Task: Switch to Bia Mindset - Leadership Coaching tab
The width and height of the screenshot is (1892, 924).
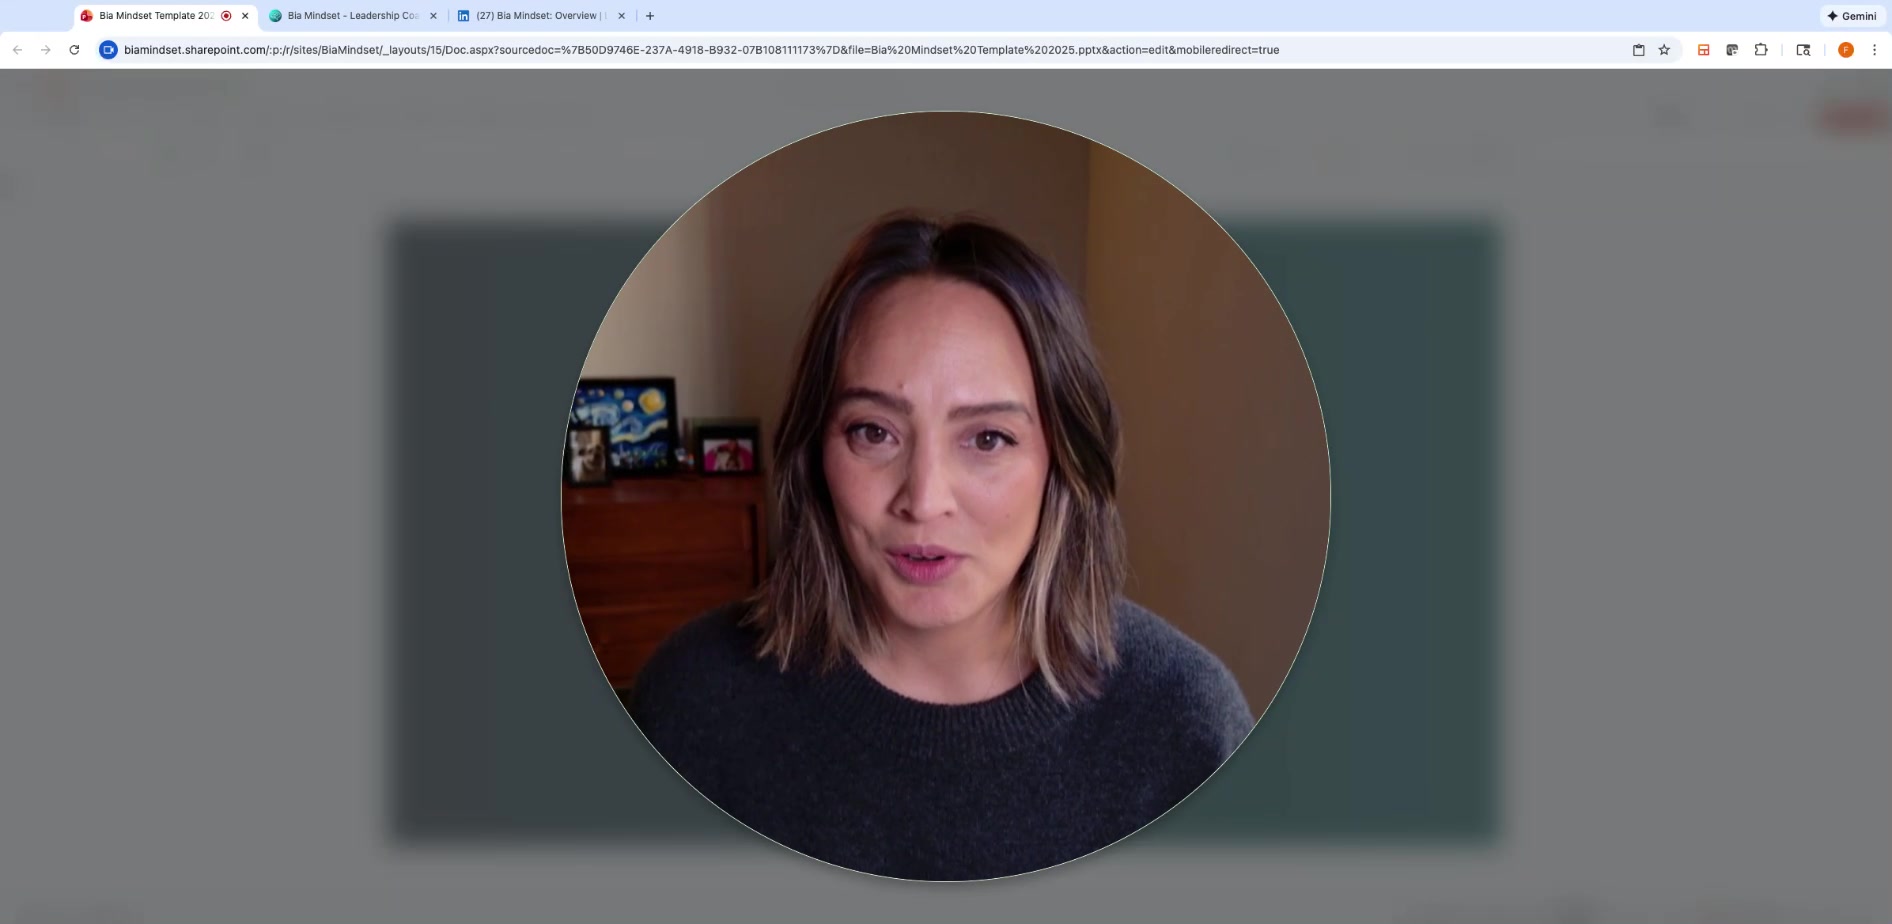Action: pos(350,16)
